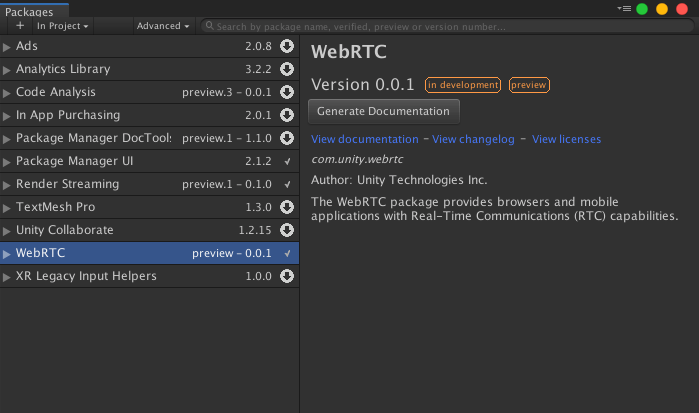Click update icon for Analytics Library
The height and width of the screenshot is (413, 699).
[x=287, y=69]
